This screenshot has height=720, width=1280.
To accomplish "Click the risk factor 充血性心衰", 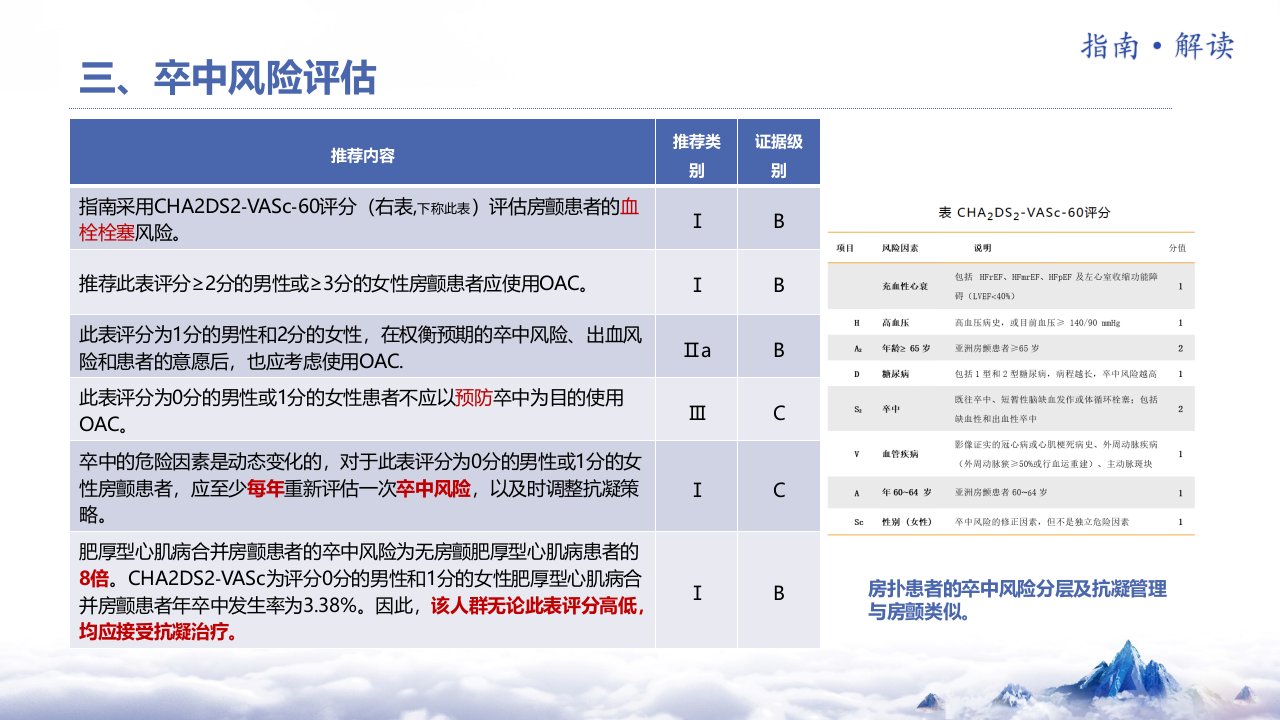I will point(905,286).
